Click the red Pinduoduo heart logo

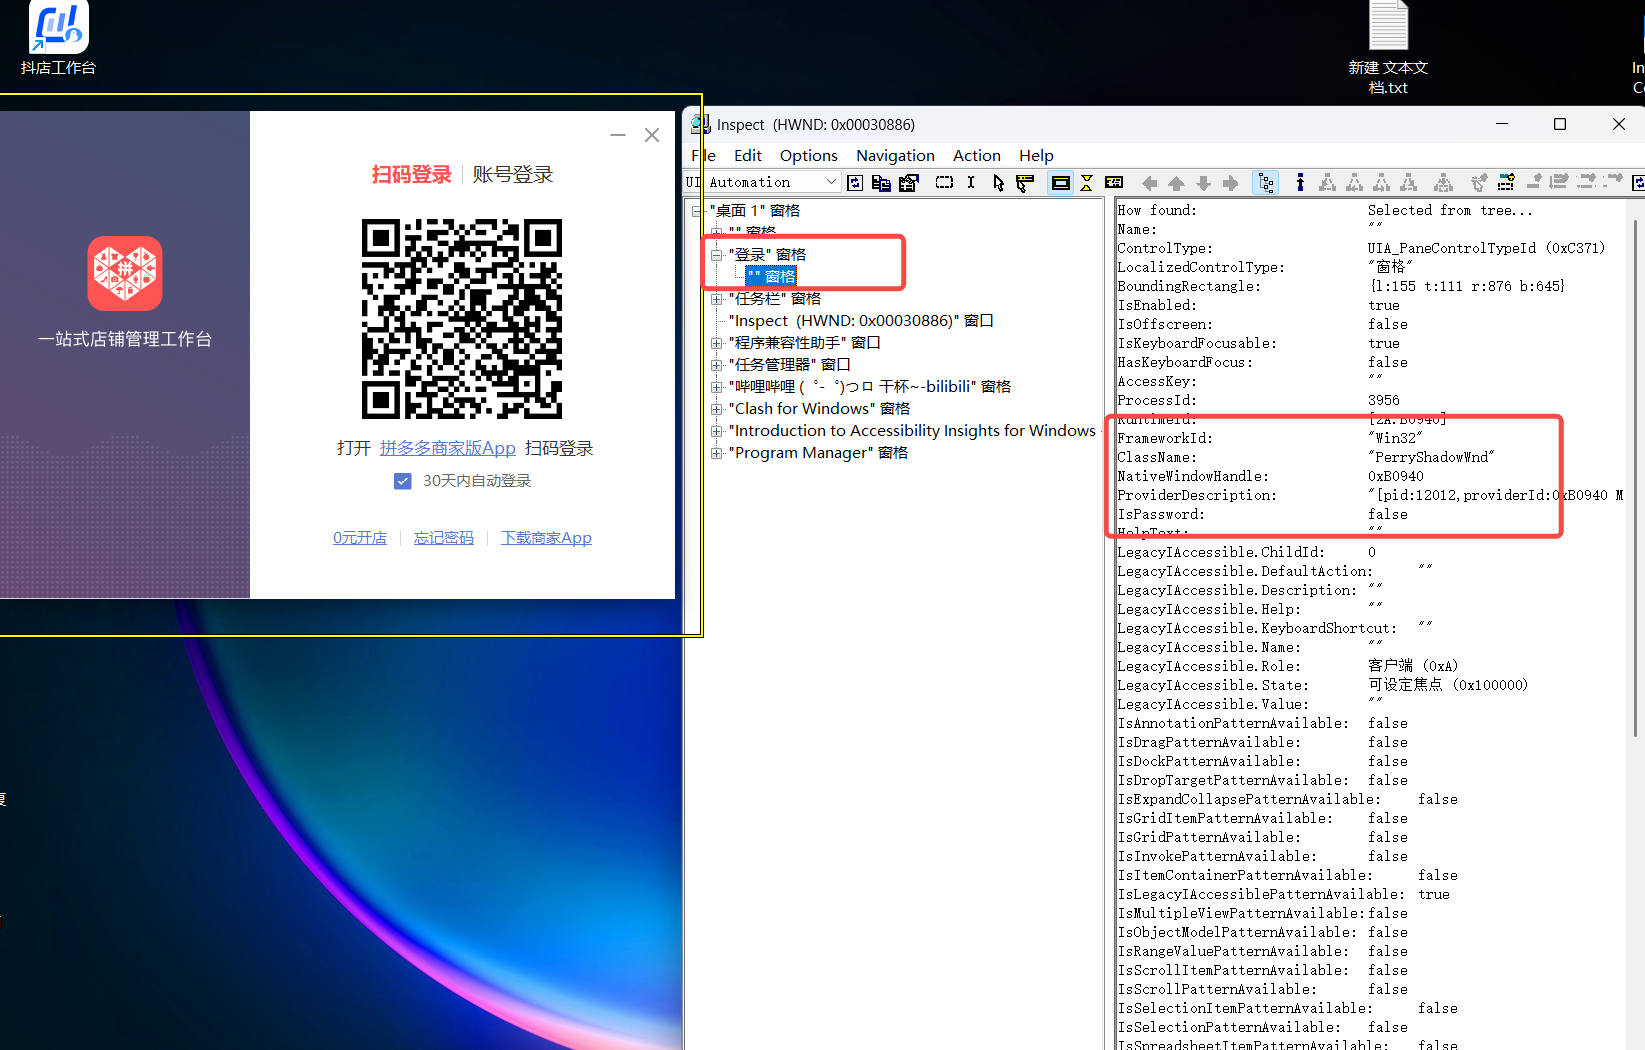point(125,273)
